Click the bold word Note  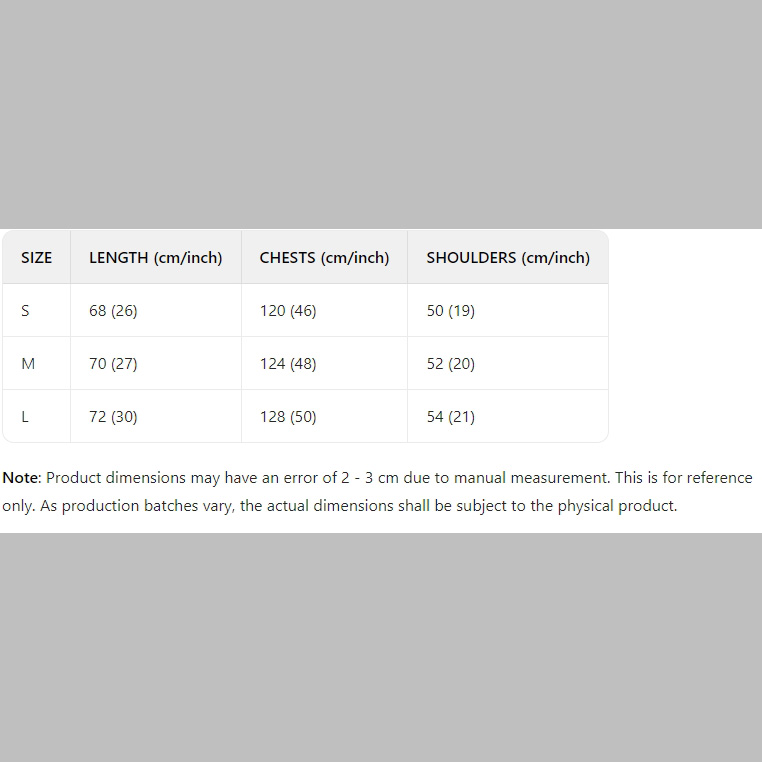tap(20, 478)
